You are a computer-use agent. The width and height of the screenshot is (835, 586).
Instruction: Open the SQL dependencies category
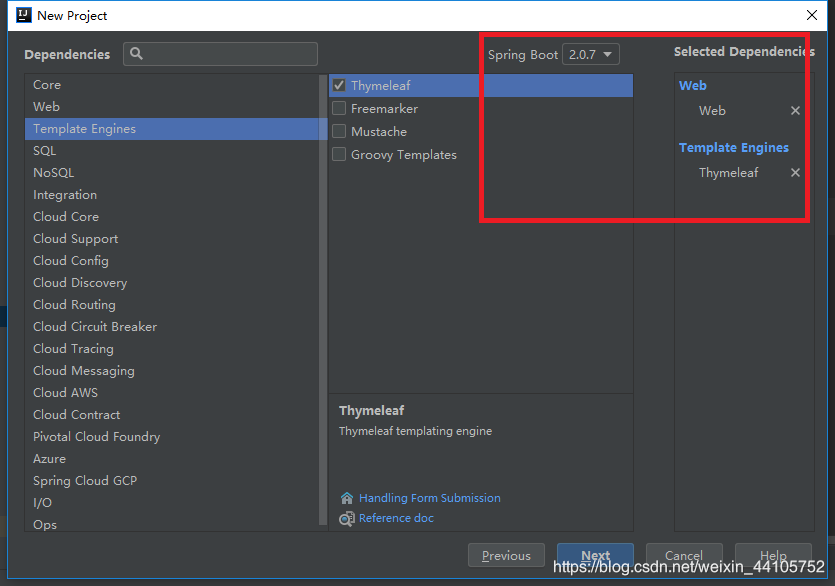coord(172,151)
